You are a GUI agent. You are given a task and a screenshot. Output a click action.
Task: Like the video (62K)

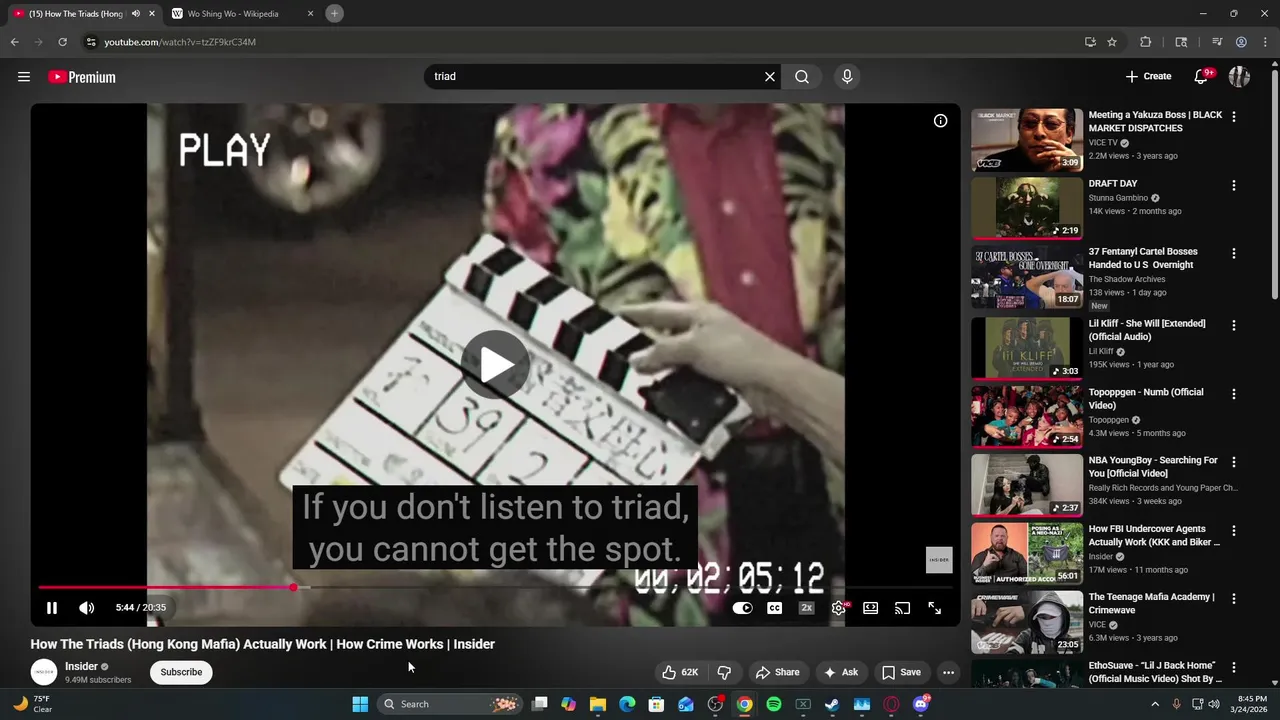(x=680, y=672)
